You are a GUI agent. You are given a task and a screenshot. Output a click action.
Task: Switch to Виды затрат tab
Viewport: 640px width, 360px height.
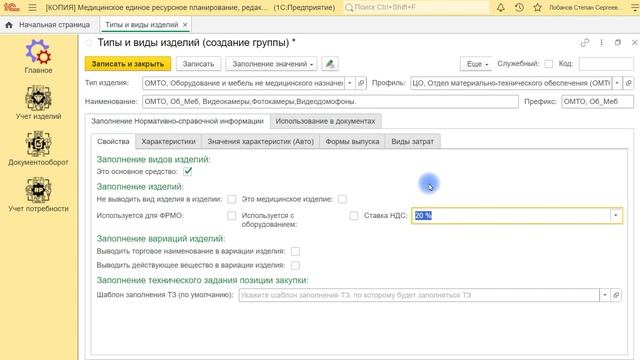tap(413, 142)
